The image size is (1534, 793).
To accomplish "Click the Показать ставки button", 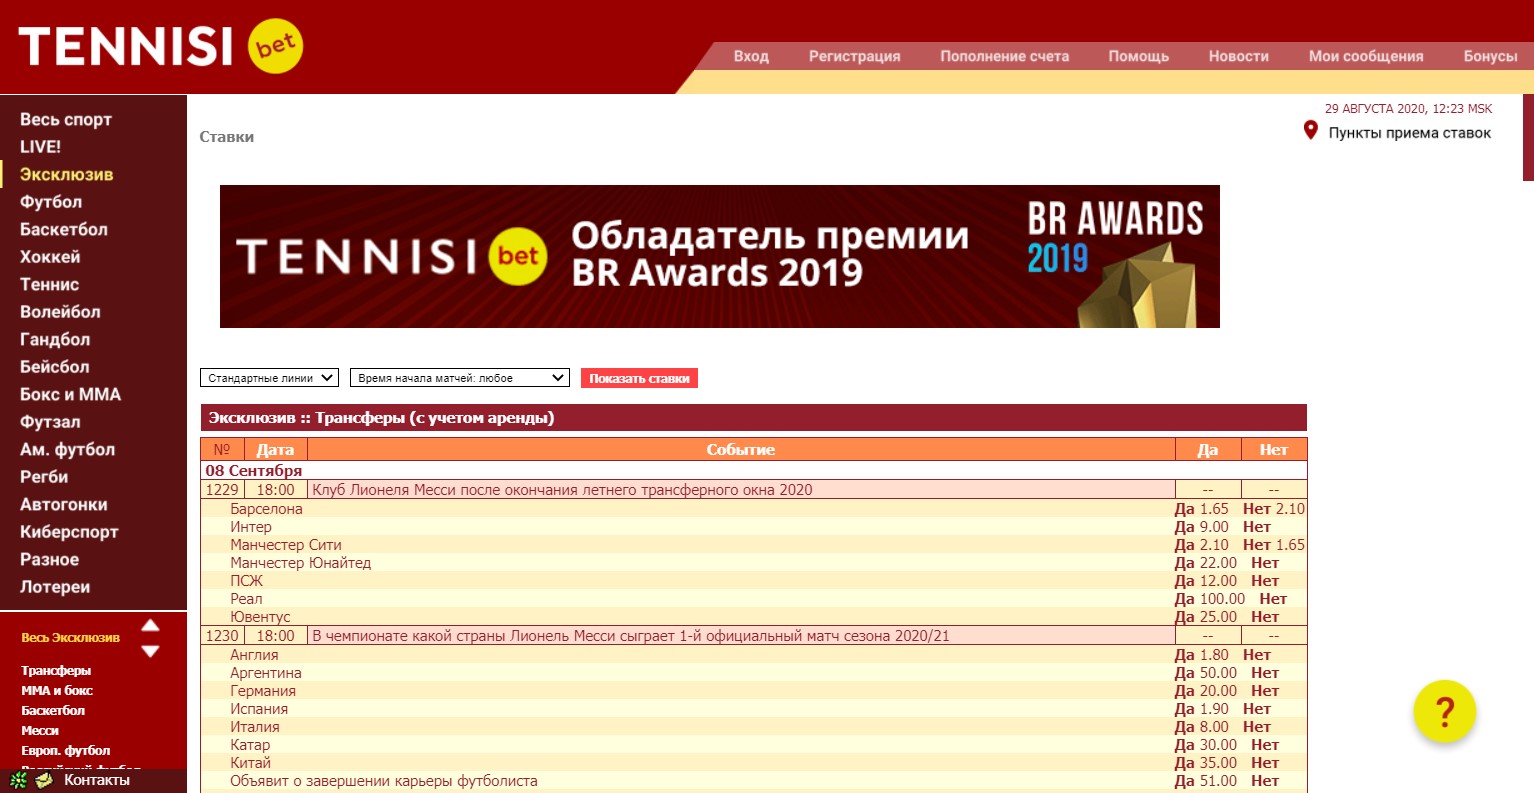I will 639,378.
